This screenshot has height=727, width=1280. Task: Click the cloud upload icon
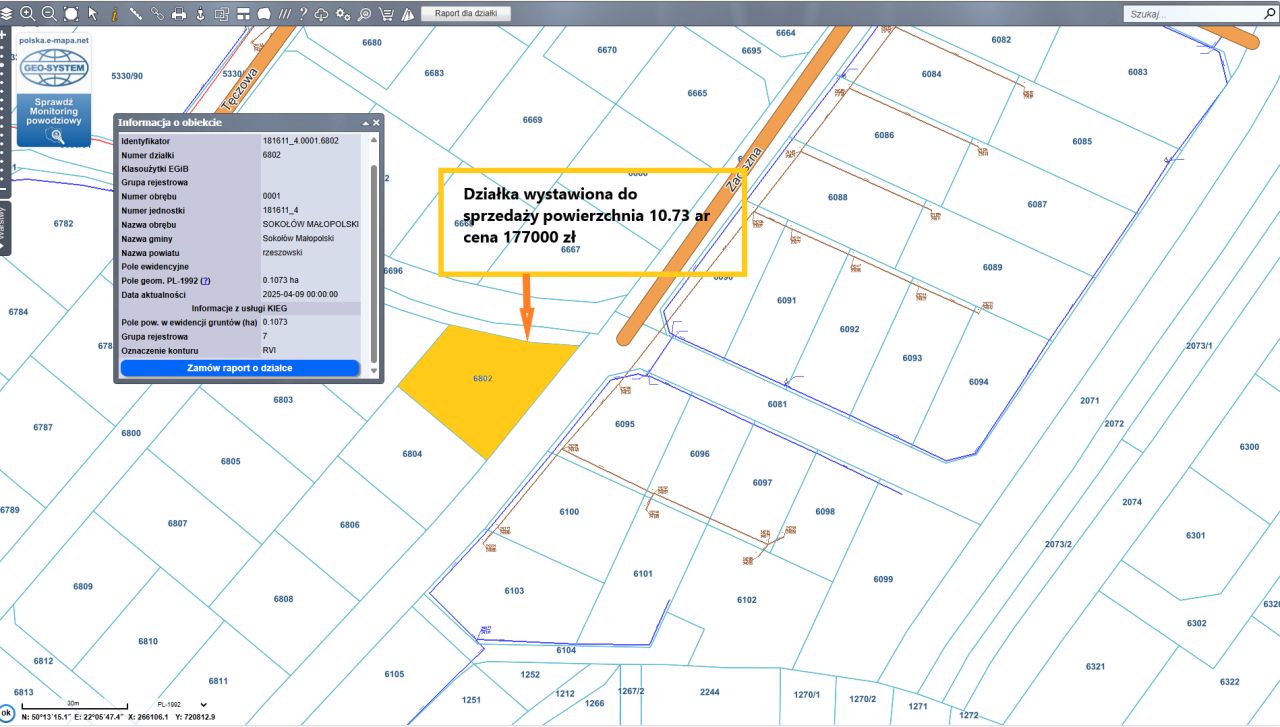321,14
